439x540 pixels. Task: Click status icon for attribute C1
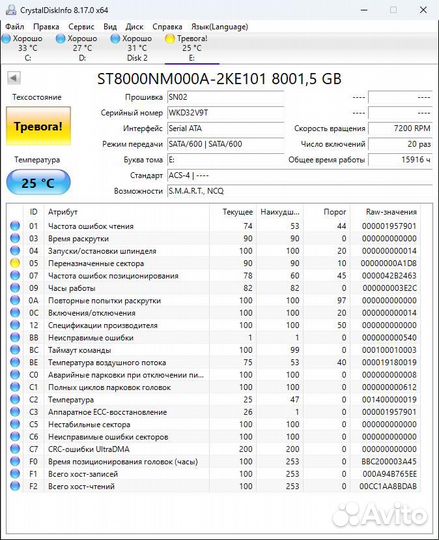point(15,387)
